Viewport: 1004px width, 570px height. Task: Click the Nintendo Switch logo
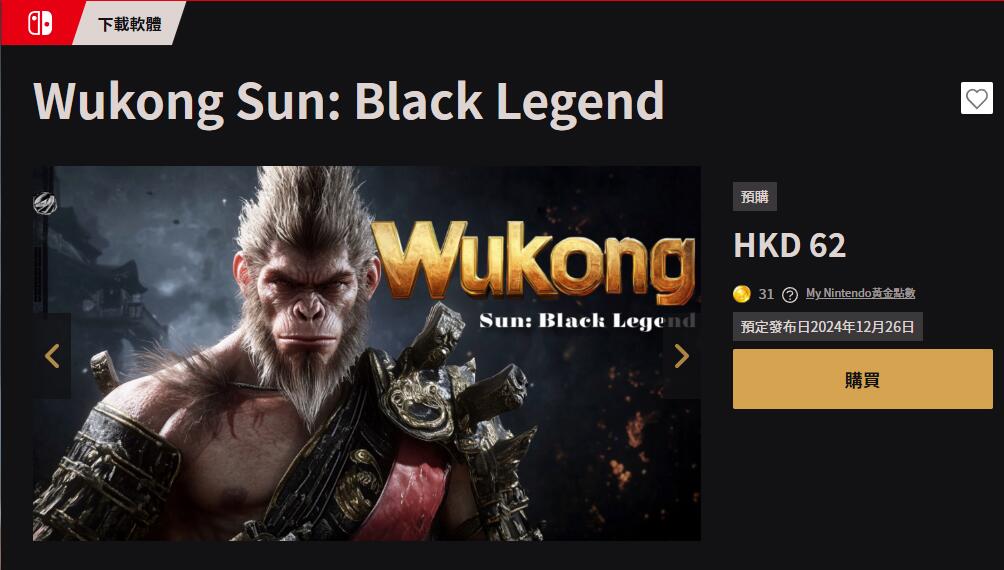[40, 23]
